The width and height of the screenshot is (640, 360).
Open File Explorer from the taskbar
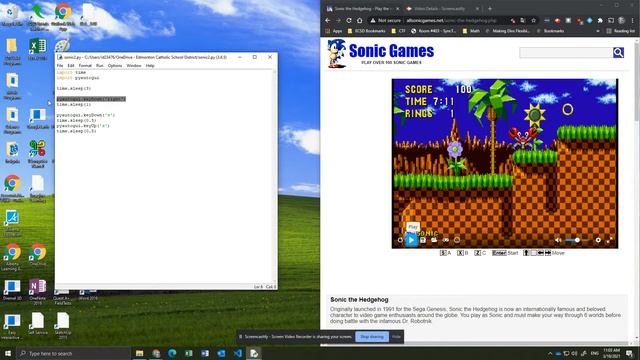[x=140, y=353]
